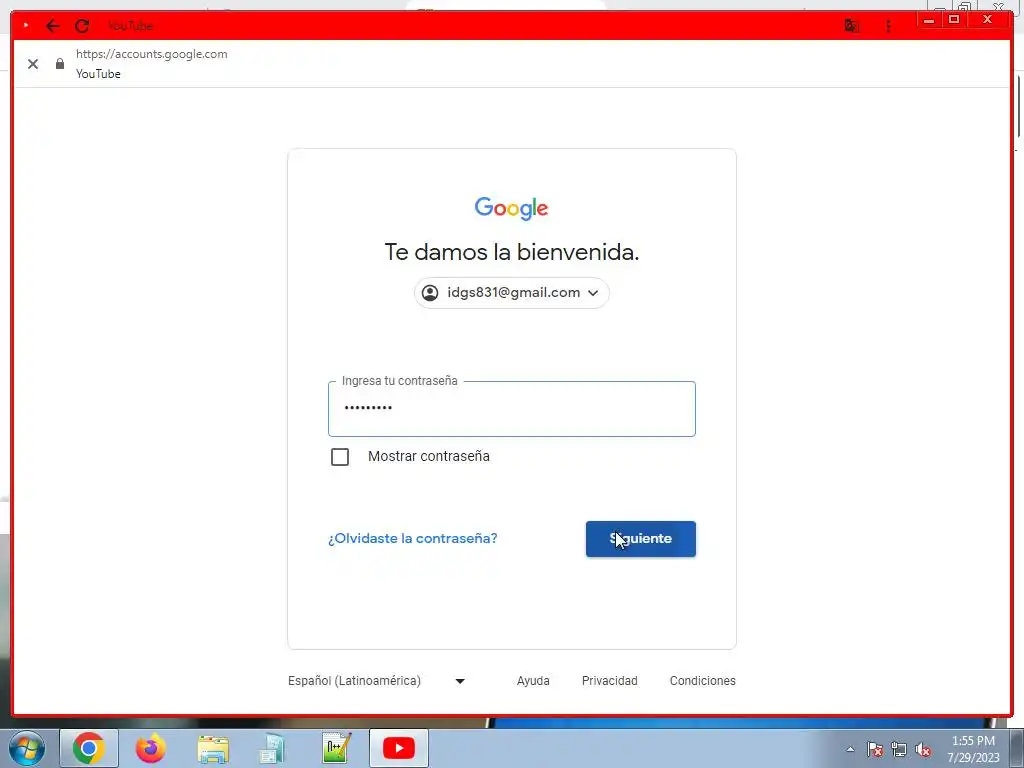Image resolution: width=1024 pixels, height=768 pixels.
Task: Click the YouTube title in red bar
Action: pyautogui.click(x=130, y=26)
